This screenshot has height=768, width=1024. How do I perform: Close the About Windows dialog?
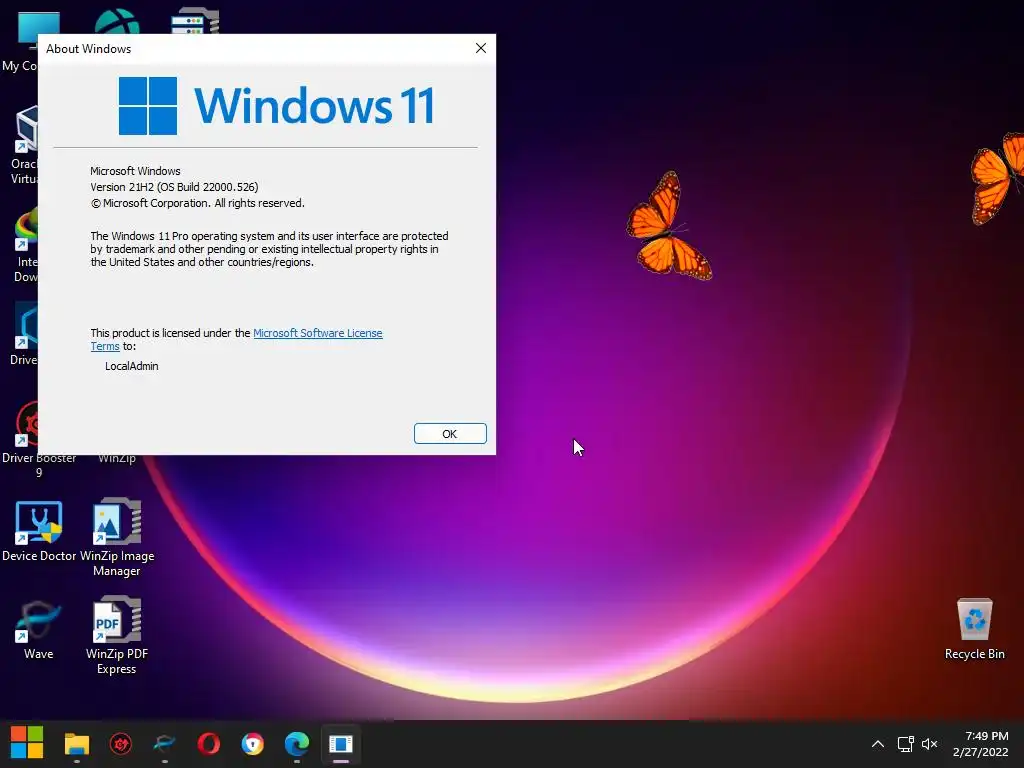pos(481,48)
